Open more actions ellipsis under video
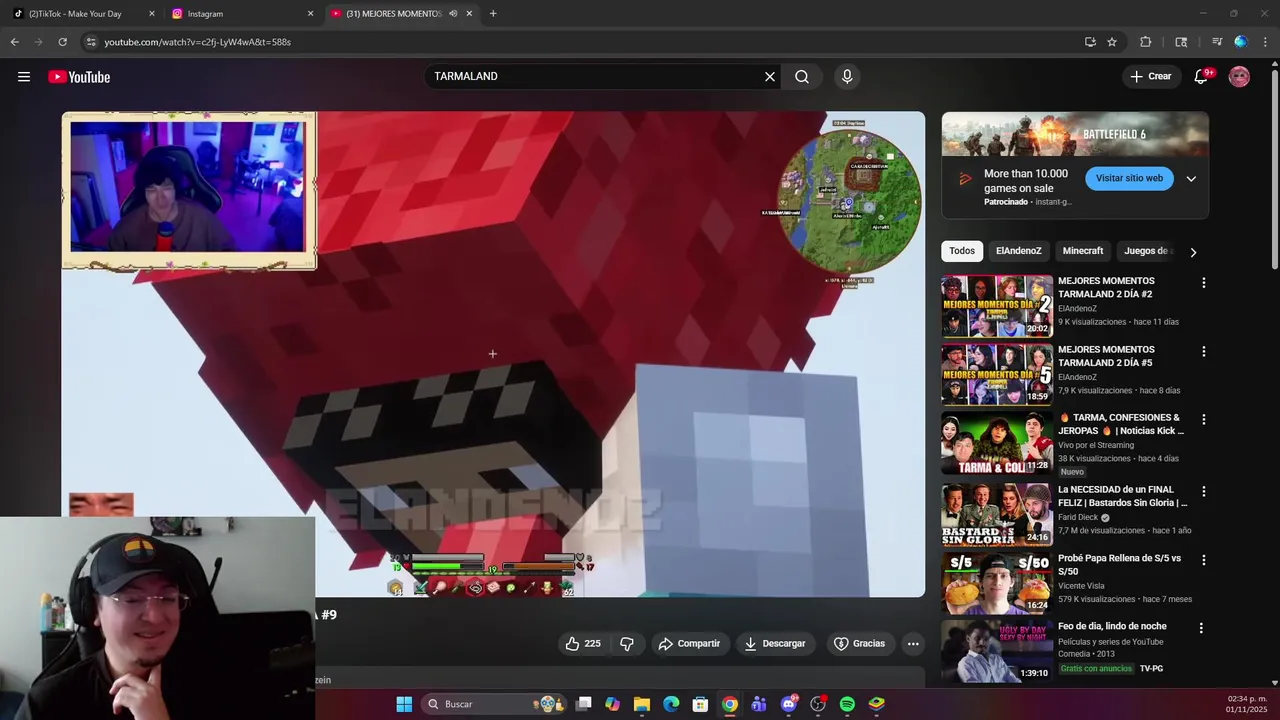Screen dimensions: 1280x720 click(x=913, y=644)
